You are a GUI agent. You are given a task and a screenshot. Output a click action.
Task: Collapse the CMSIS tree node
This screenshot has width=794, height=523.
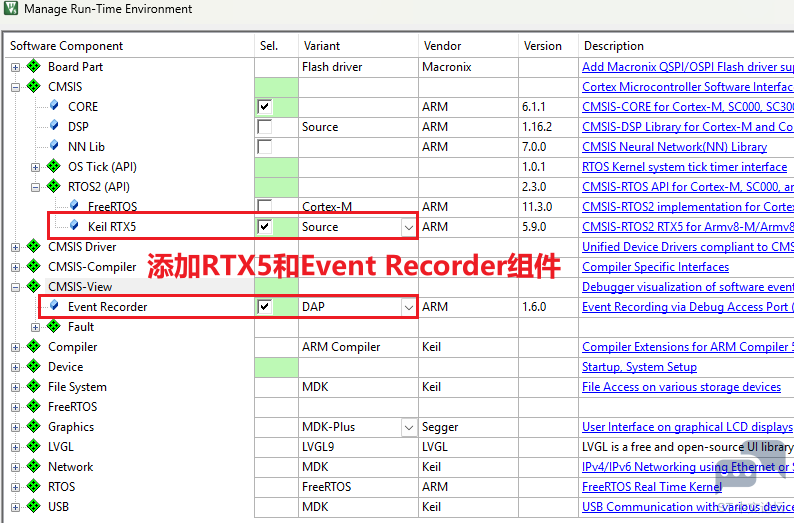click(x=15, y=87)
